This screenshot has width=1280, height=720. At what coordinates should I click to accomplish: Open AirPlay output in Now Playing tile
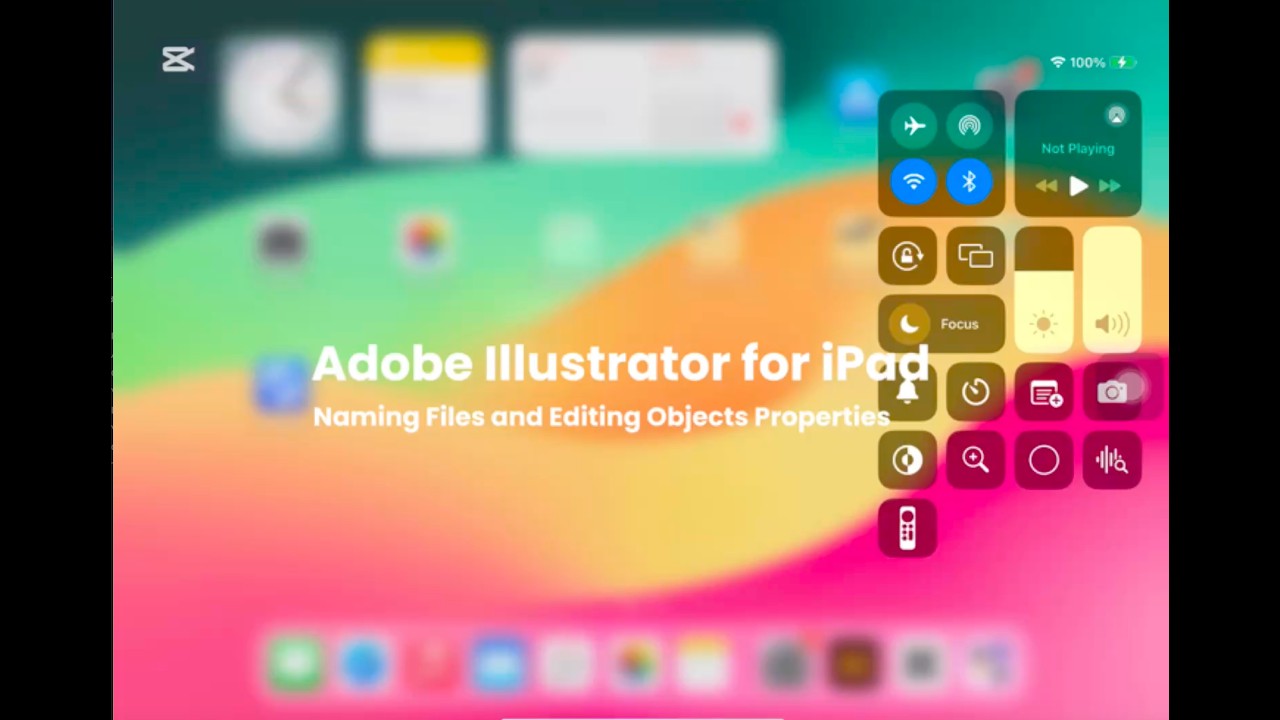point(1116,116)
